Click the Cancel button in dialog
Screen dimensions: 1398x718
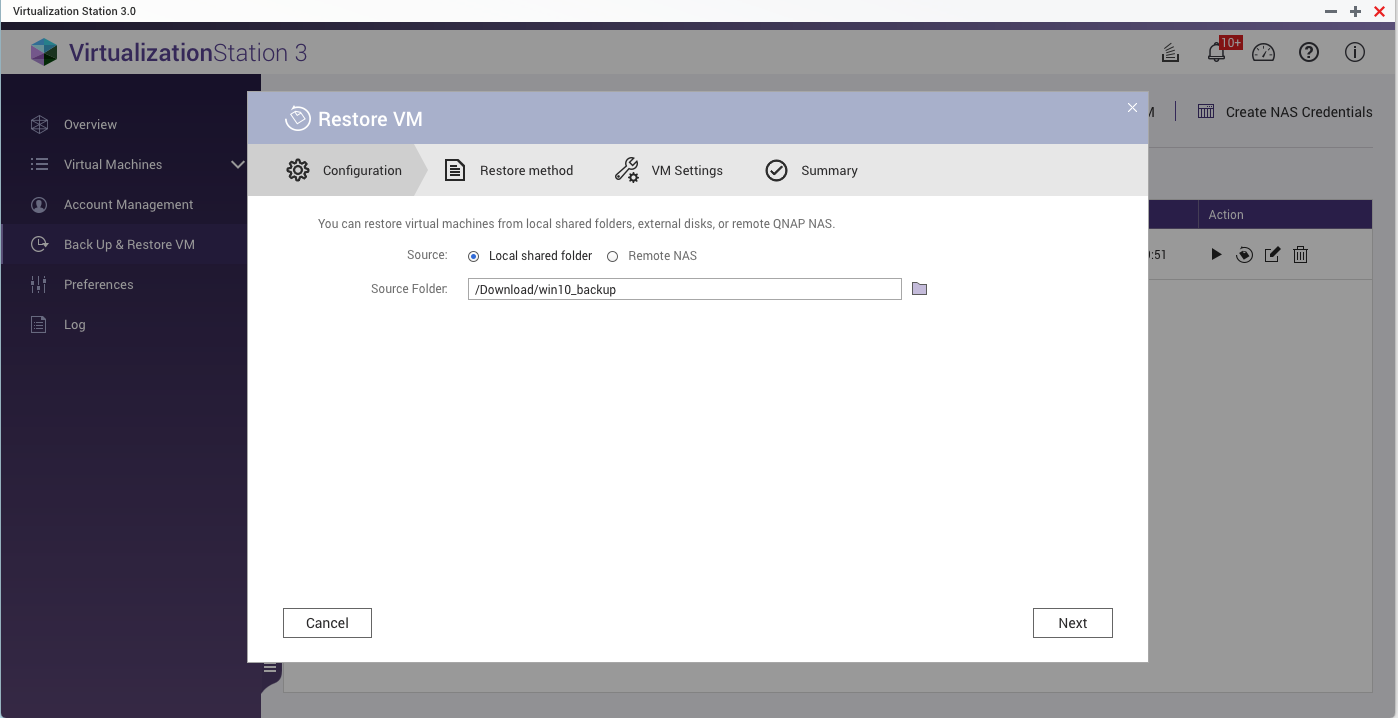[327, 623]
